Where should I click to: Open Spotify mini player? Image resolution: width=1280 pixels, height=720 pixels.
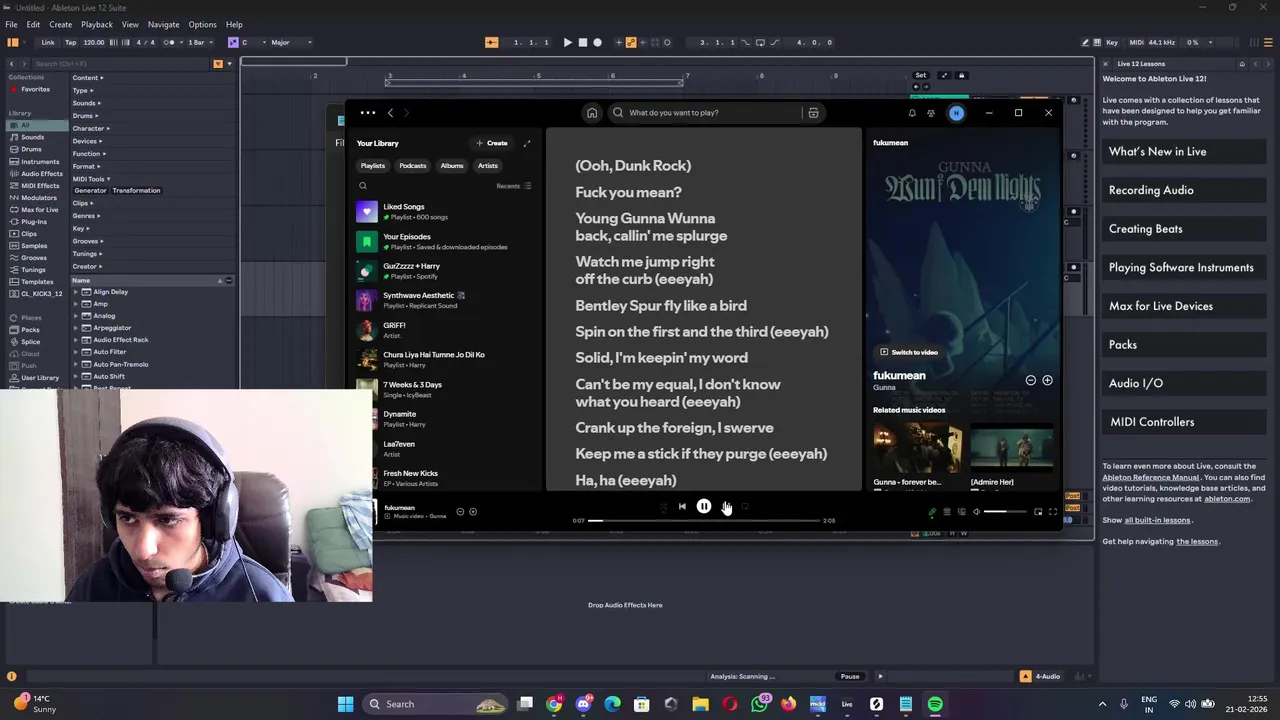pyautogui.click(x=1038, y=512)
